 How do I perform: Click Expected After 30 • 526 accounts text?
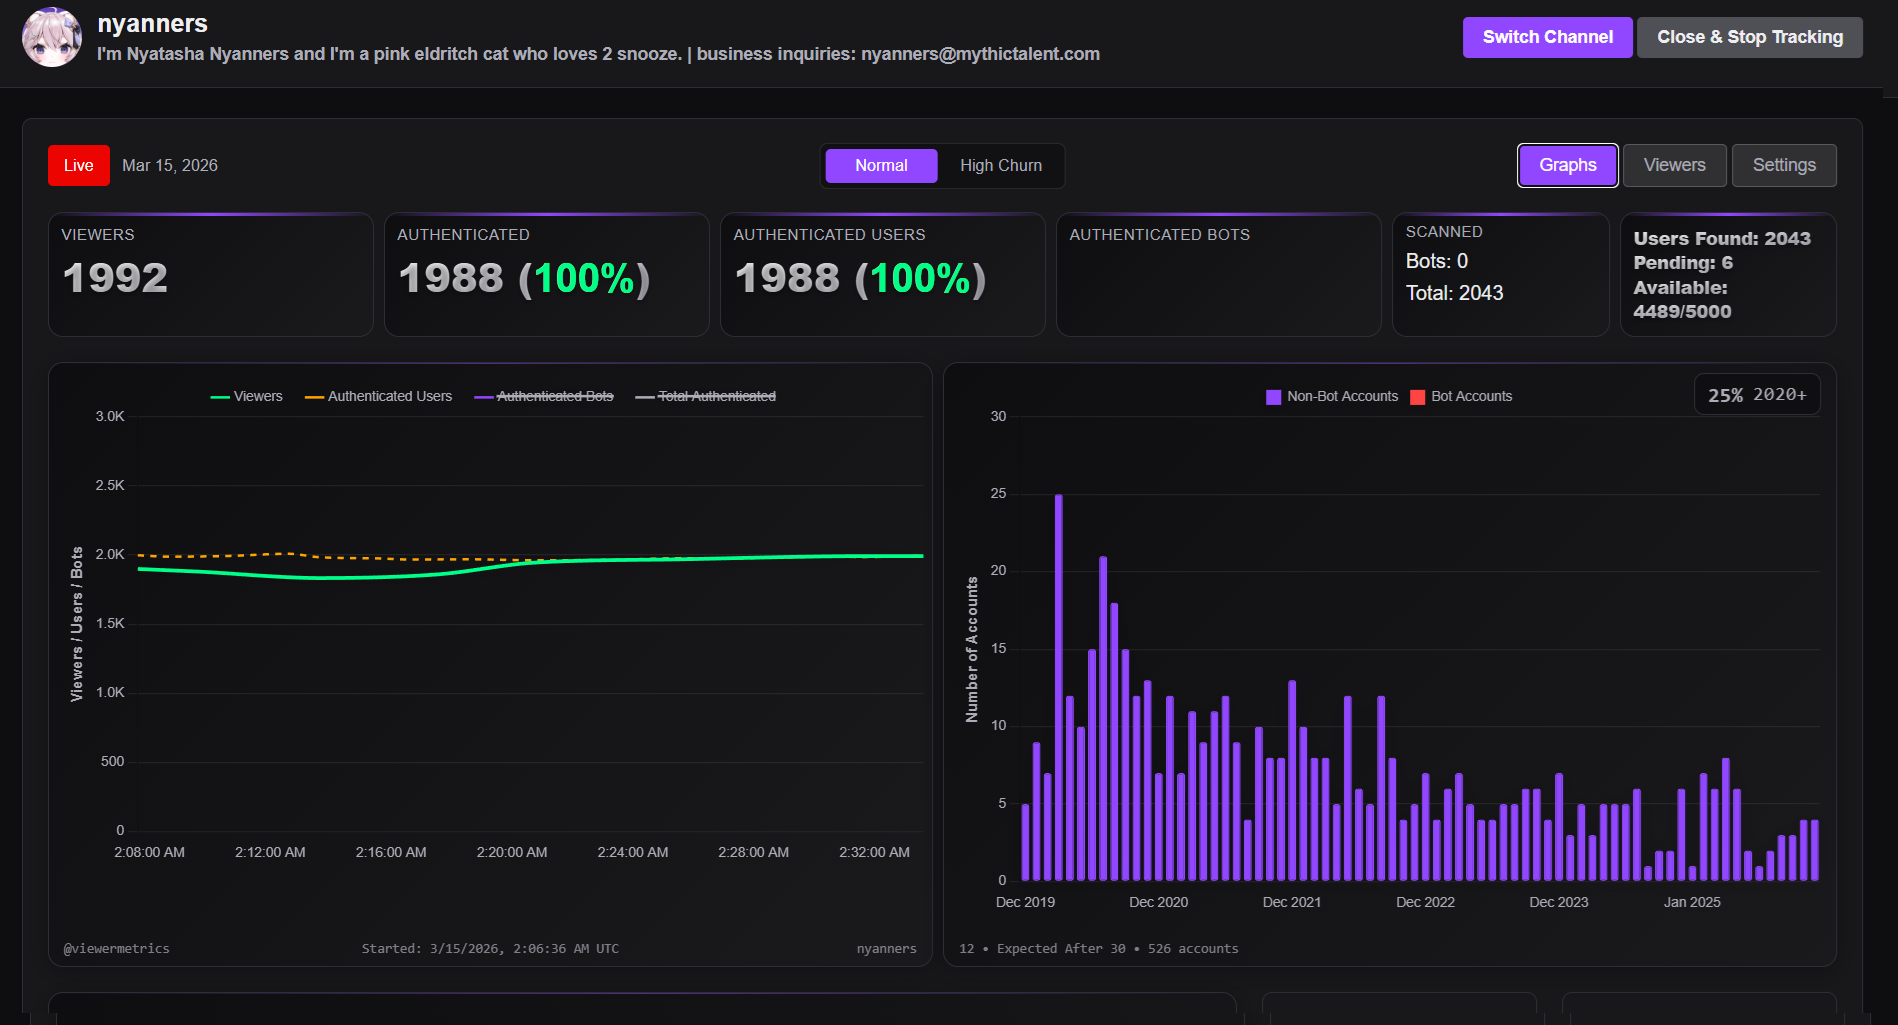1117,949
